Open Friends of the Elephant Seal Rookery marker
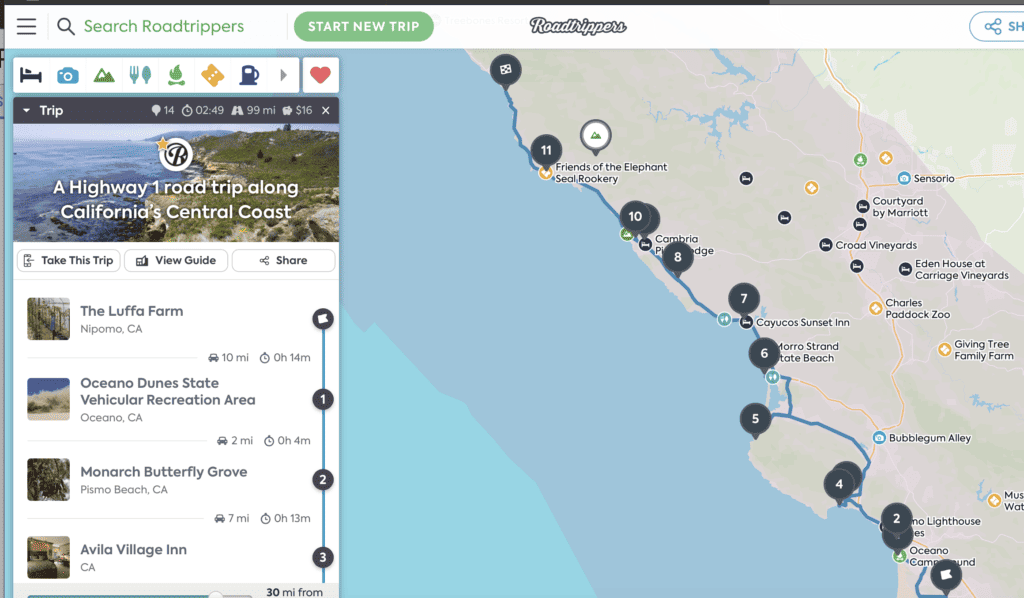The image size is (1024, 598). (x=545, y=173)
